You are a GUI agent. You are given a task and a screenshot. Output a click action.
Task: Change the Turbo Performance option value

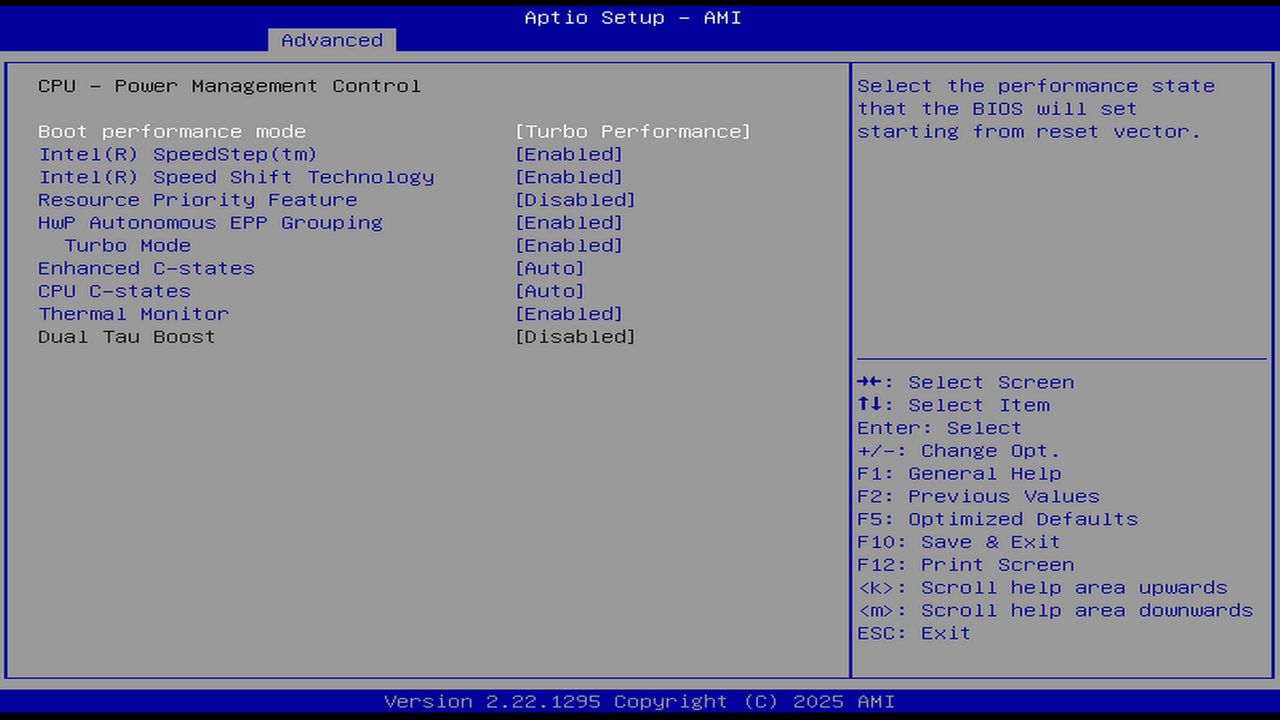(632, 131)
